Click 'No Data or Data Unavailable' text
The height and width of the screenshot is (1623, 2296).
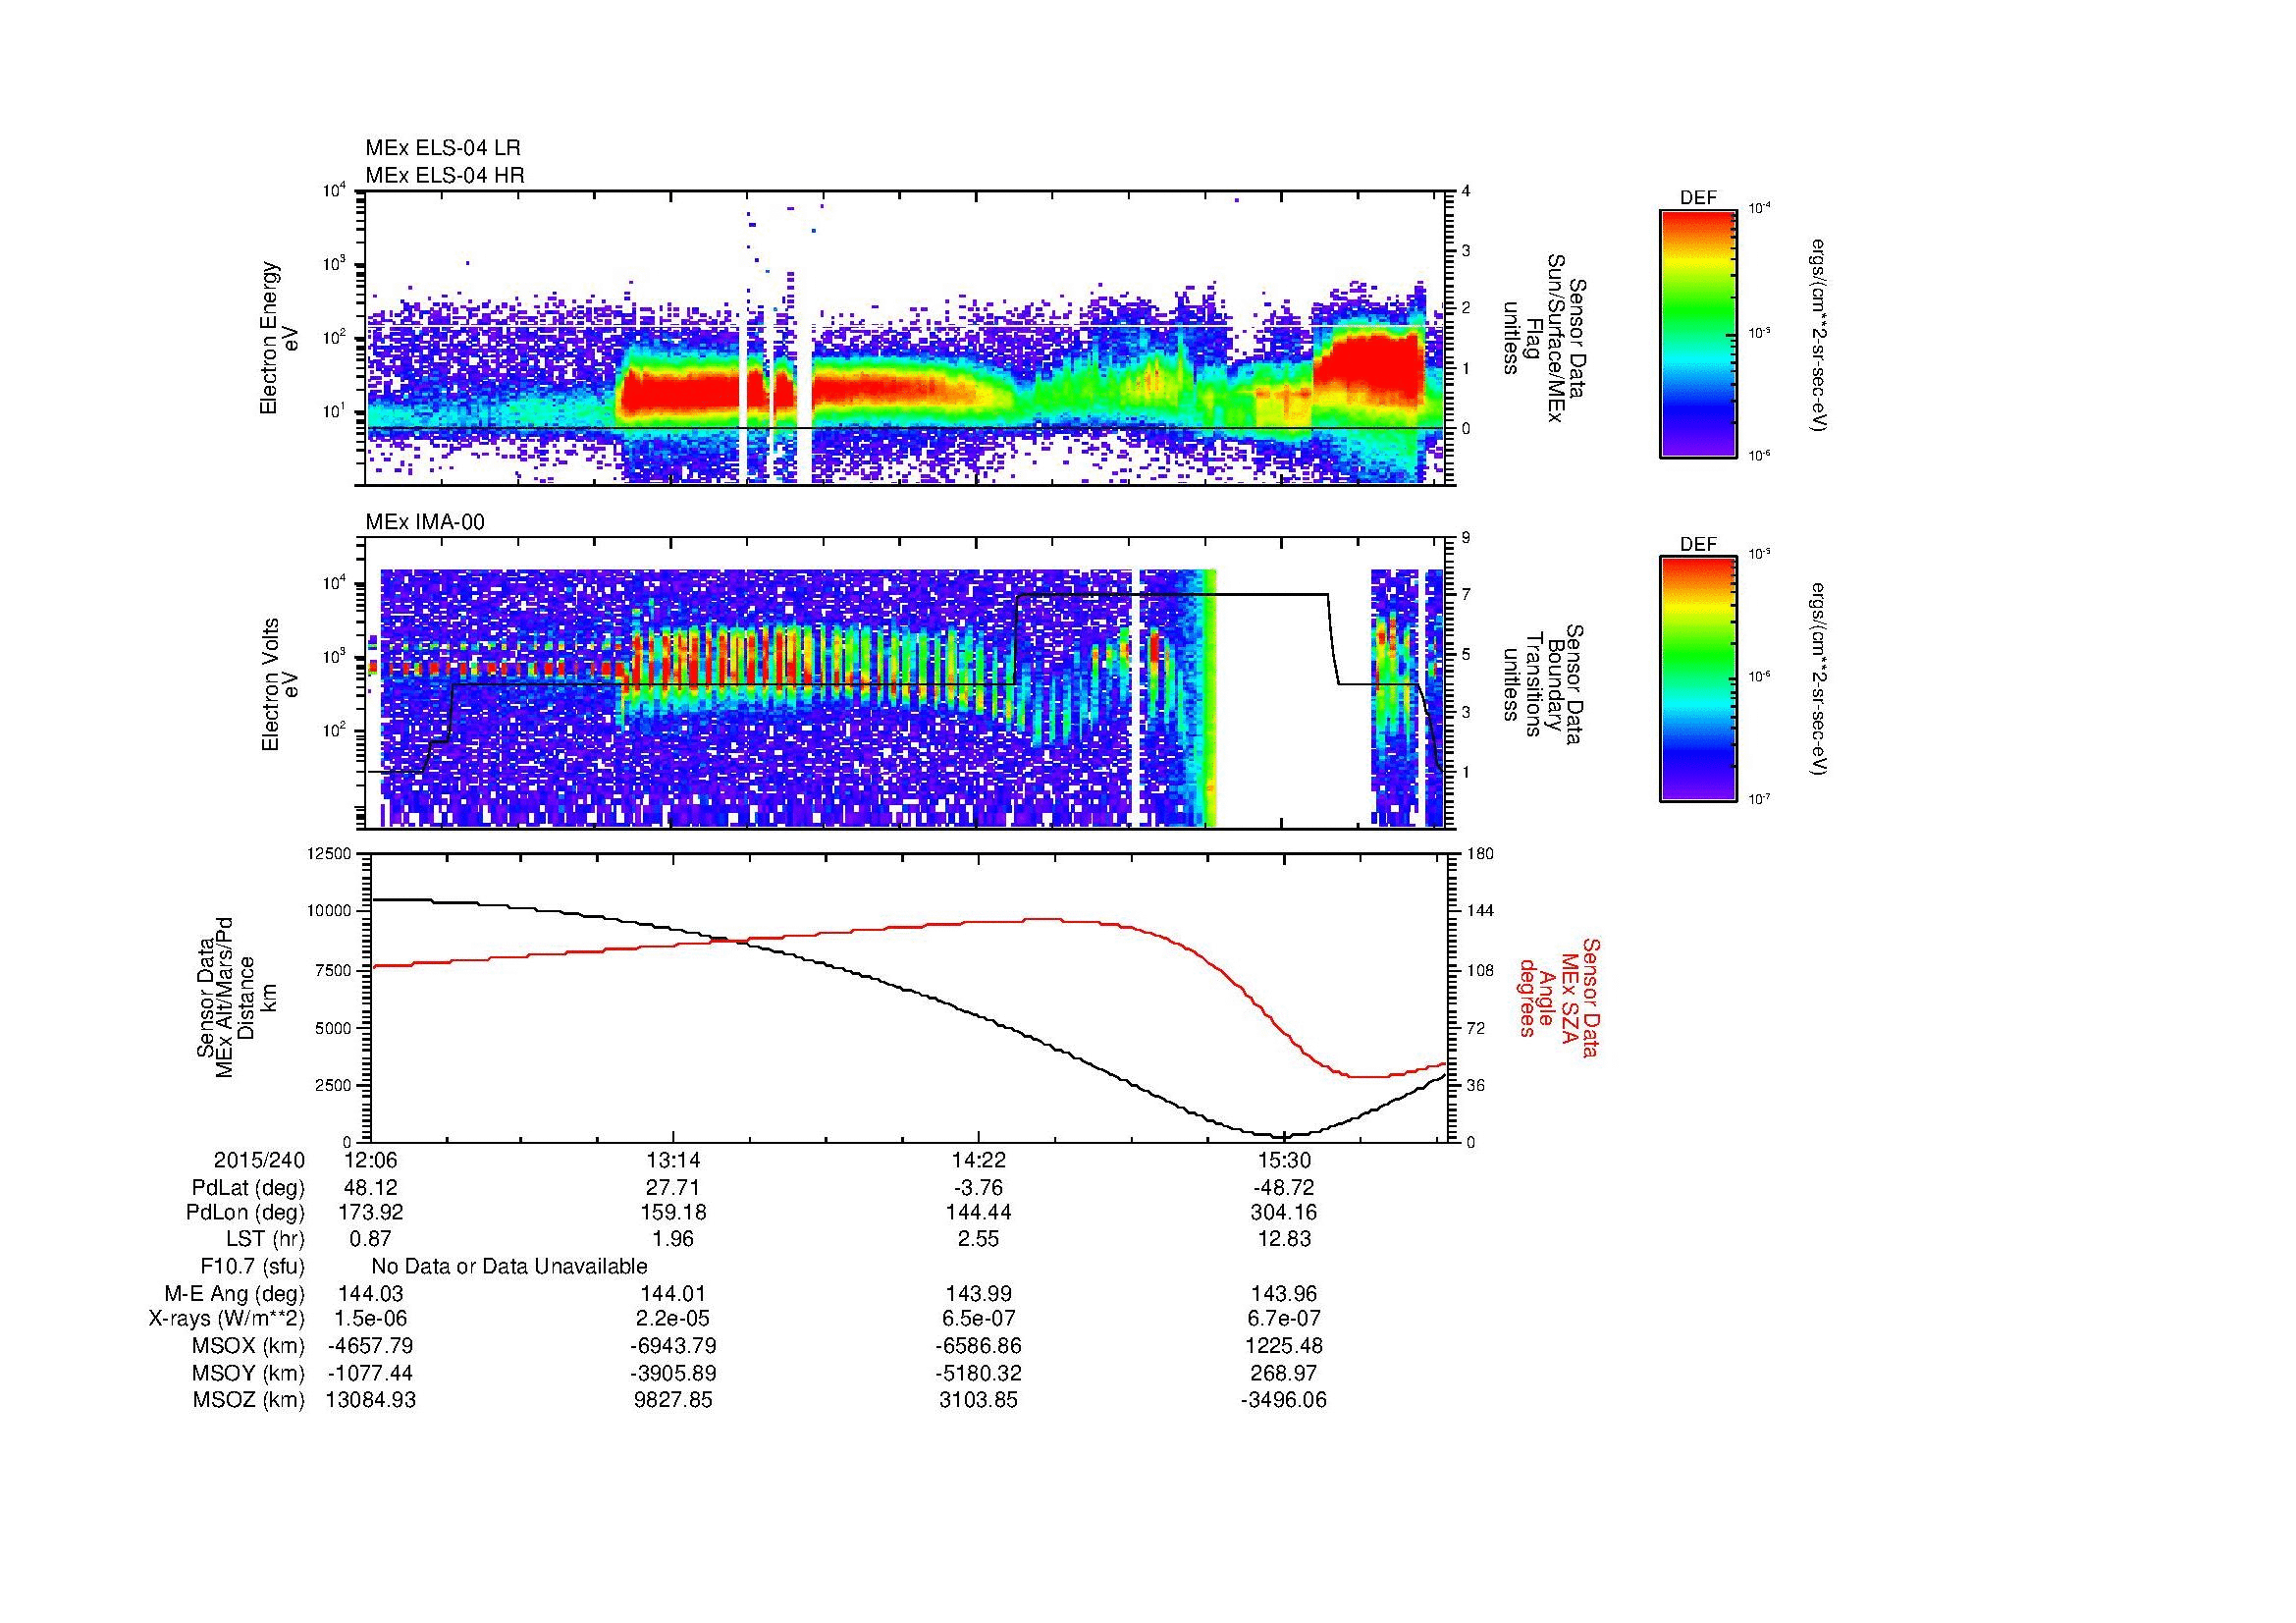[x=509, y=1267]
